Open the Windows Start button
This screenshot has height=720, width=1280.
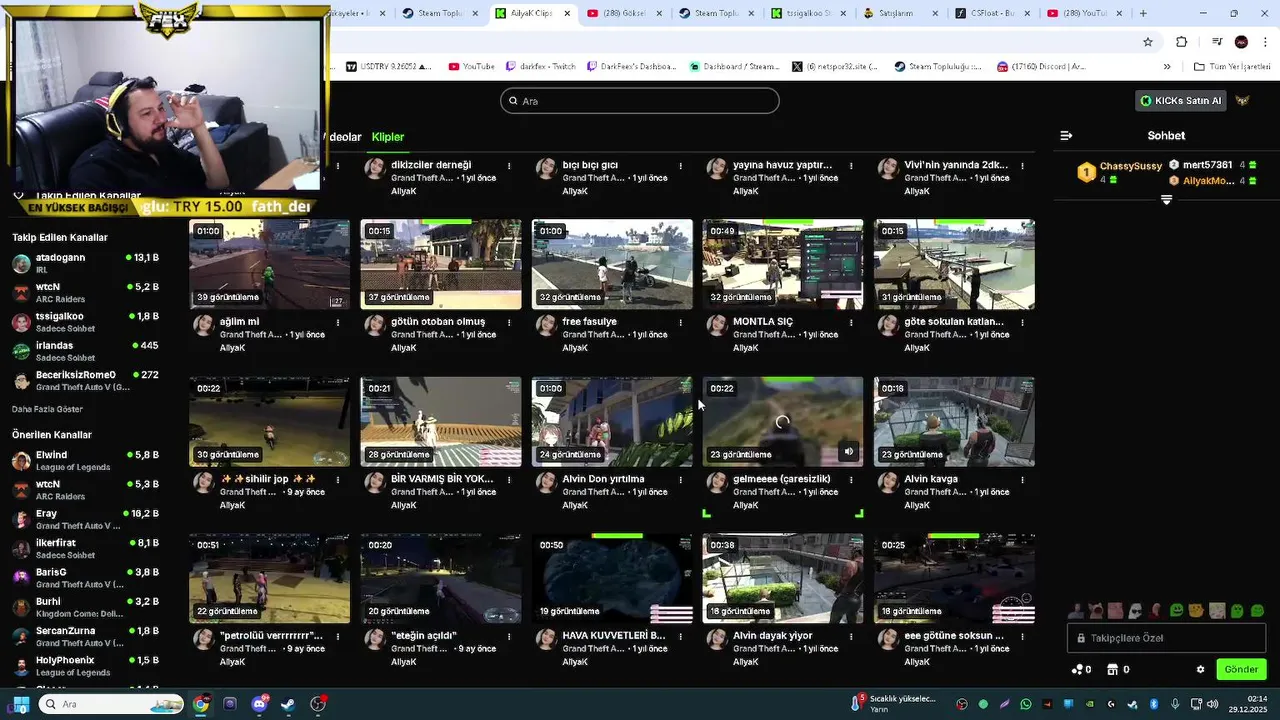(20, 704)
